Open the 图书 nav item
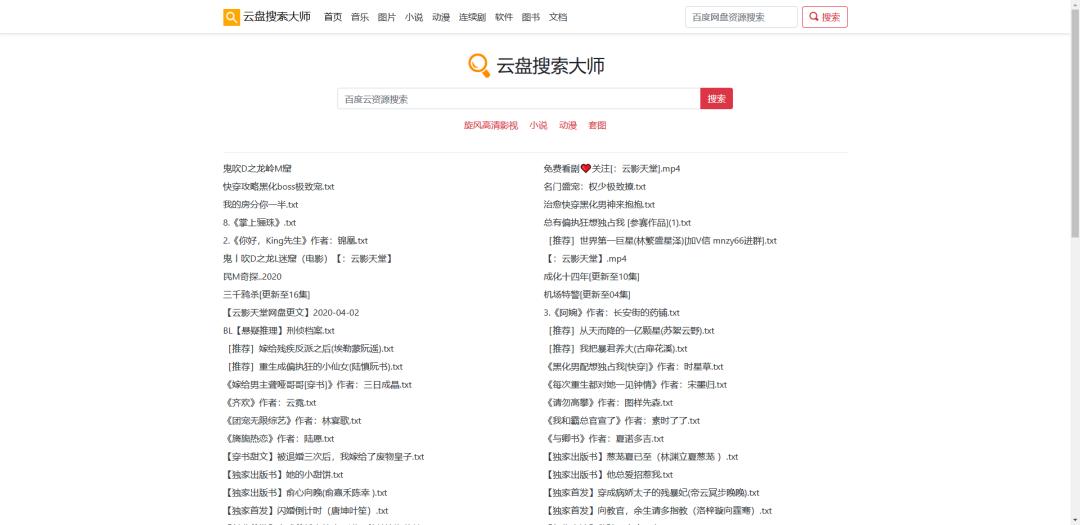The height and width of the screenshot is (525, 1080). pyautogui.click(x=531, y=17)
